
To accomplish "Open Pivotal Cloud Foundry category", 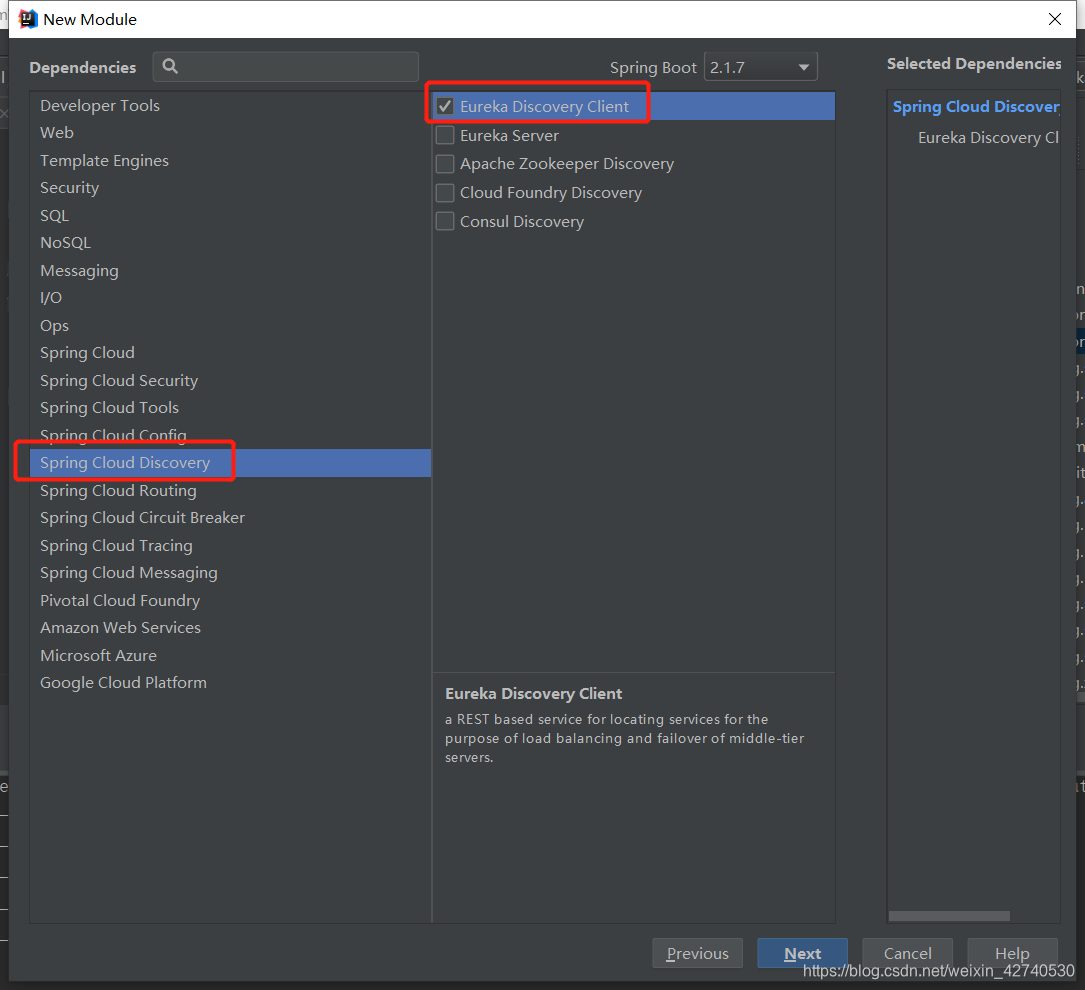I will [230, 601].
